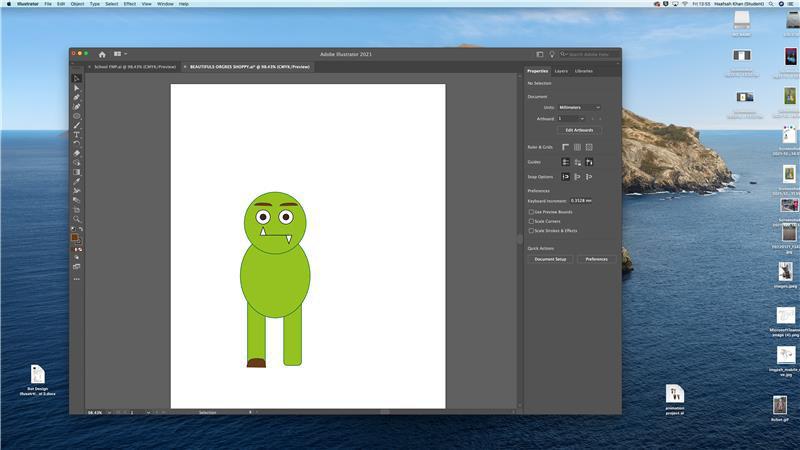The image size is (800, 450).
Task: Click the Stroke color swatch
Action: [79, 241]
